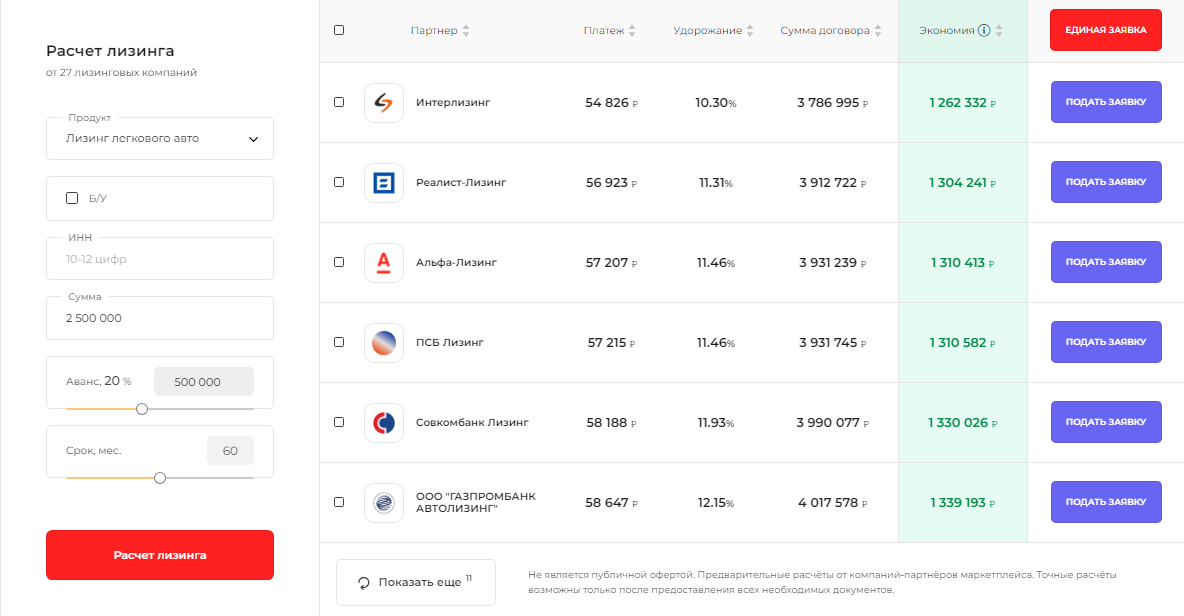Click Газпромбанк contract sum 4 017 578
This screenshot has width=1184, height=616.
(x=833, y=503)
